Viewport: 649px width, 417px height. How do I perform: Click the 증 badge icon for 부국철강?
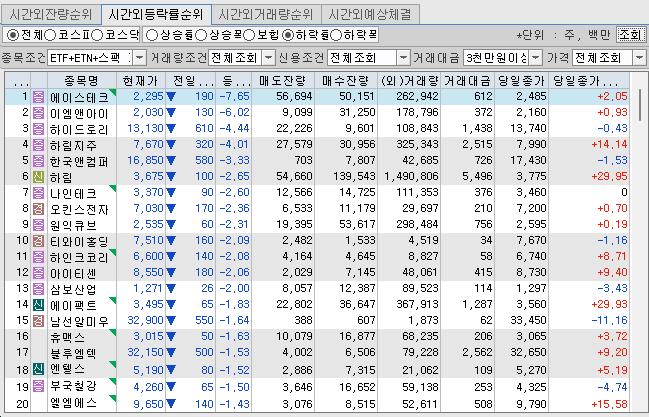click(x=38, y=387)
